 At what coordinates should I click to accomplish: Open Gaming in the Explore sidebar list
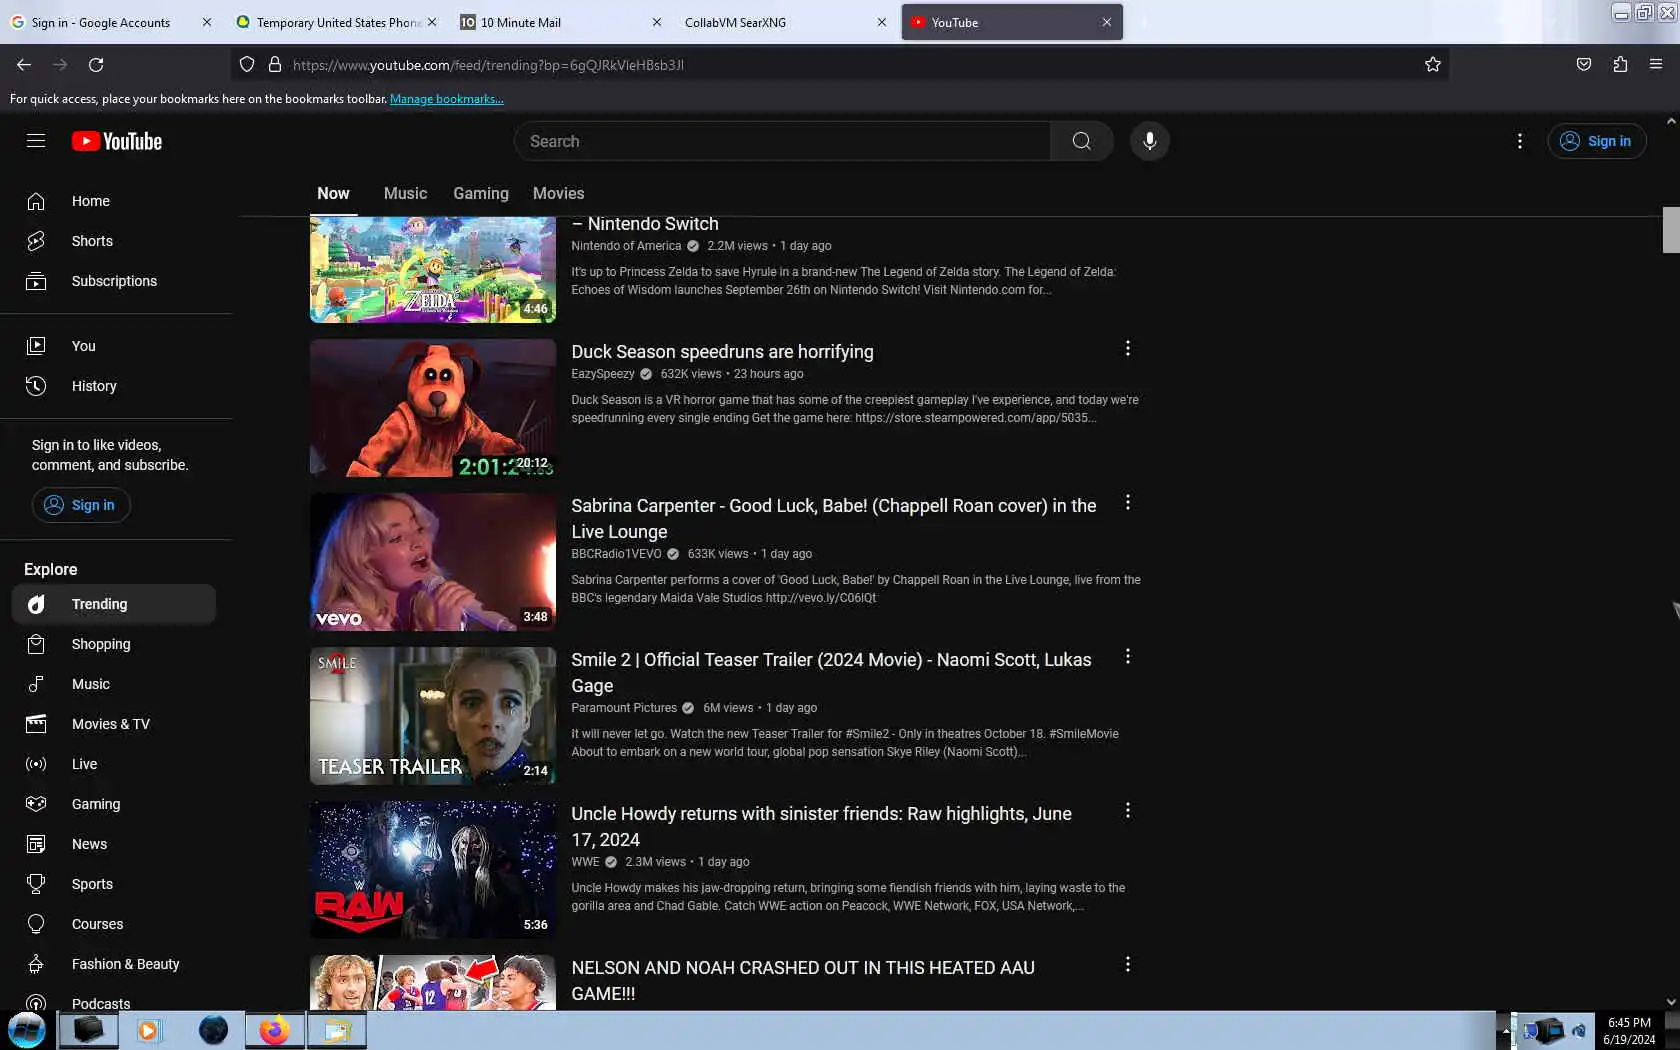point(114,804)
